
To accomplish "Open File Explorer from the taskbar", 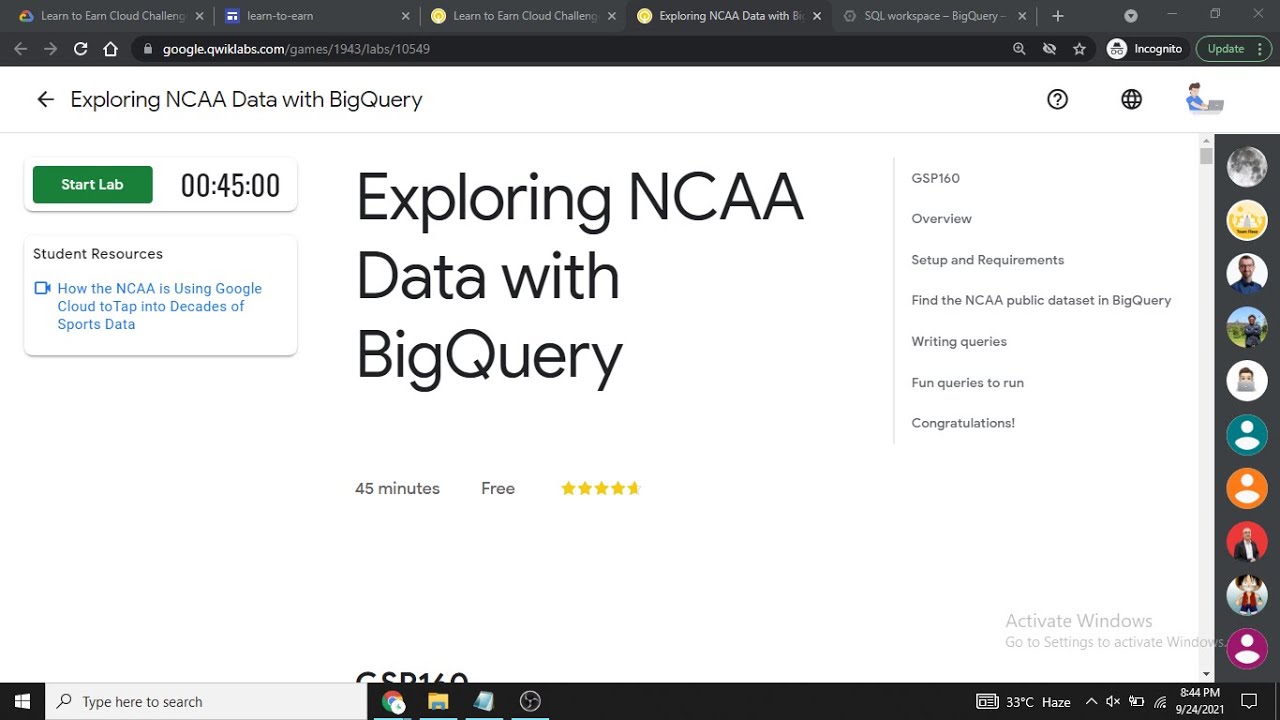I will pos(438,701).
